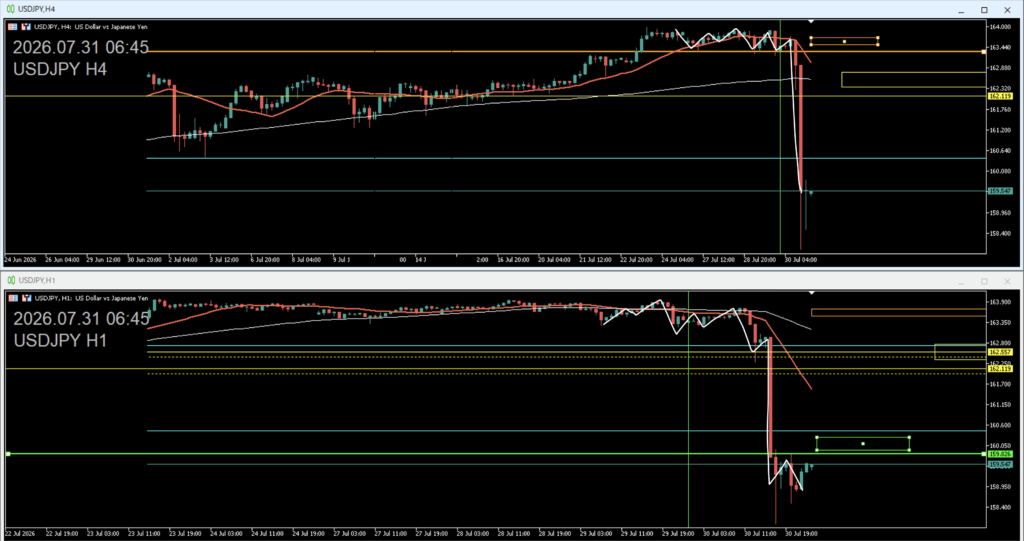Viewport: 1024px width, 541px height.
Task: Click the 163.900 level on the H1 price scale
Action: 1000,302
